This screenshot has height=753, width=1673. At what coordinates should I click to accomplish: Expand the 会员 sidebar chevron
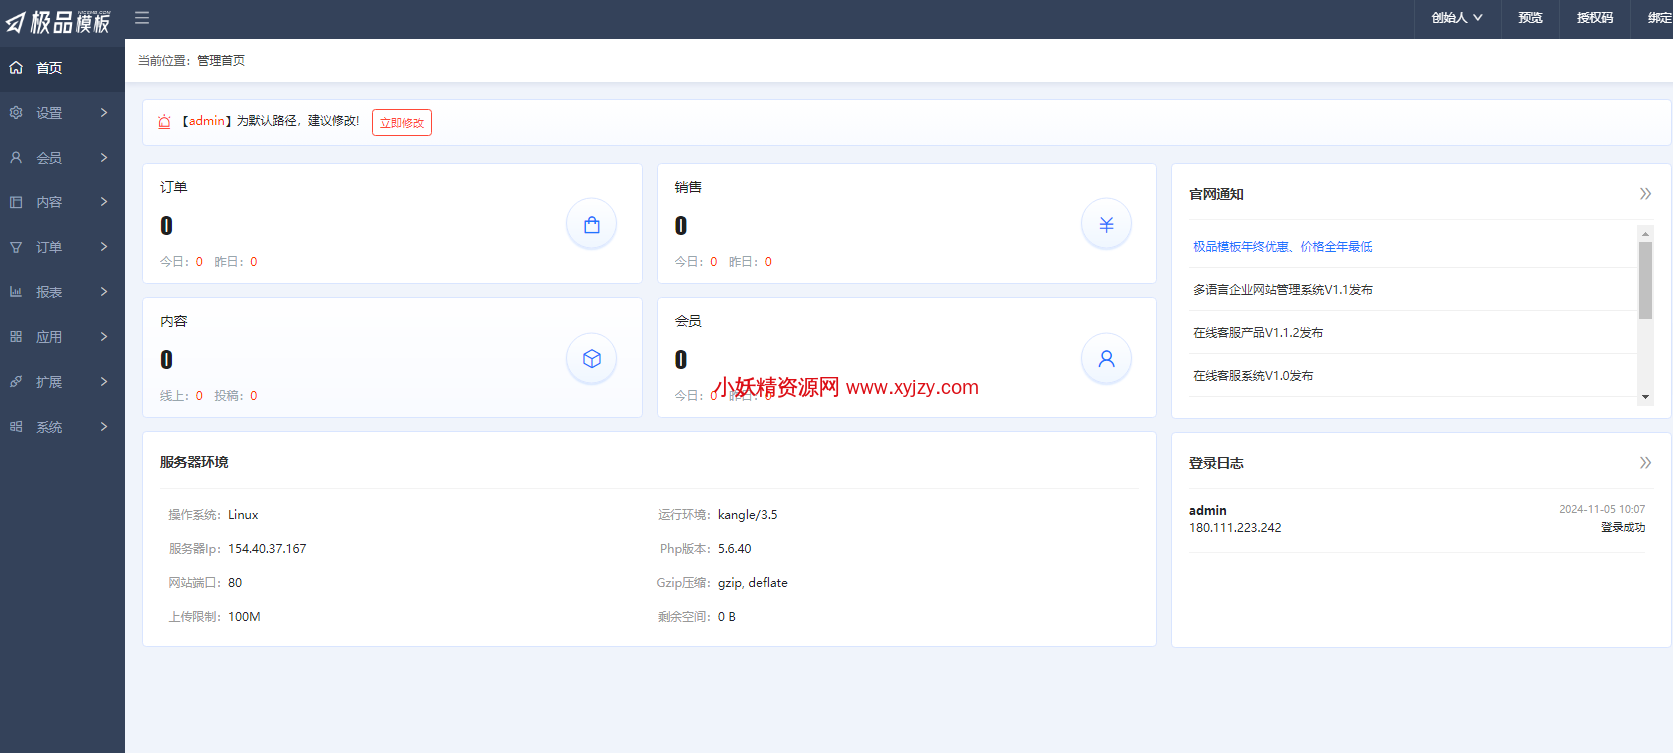104,158
